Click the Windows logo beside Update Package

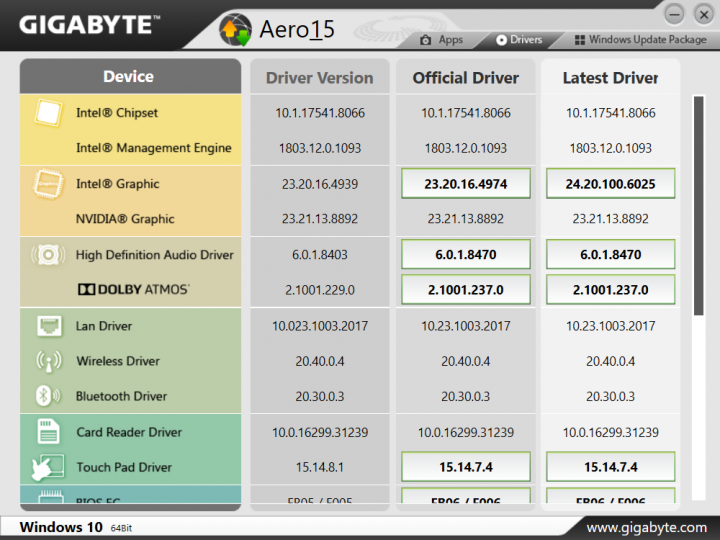click(x=580, y=40)
